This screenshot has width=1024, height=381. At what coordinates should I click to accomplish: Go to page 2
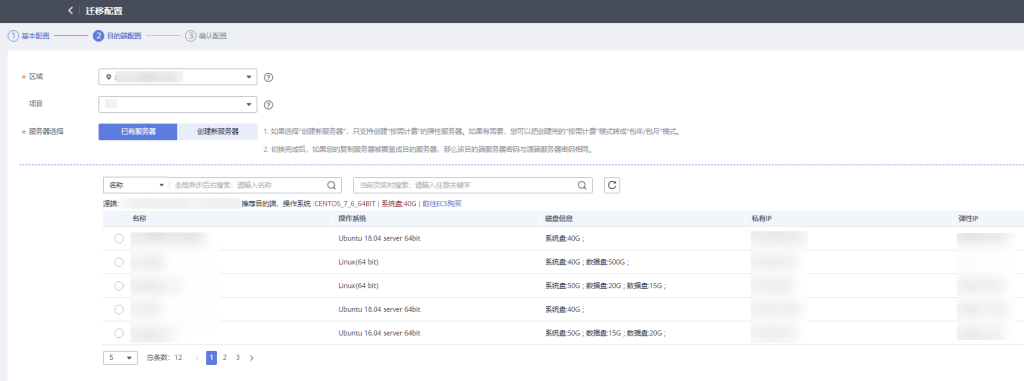pos(225,357)
